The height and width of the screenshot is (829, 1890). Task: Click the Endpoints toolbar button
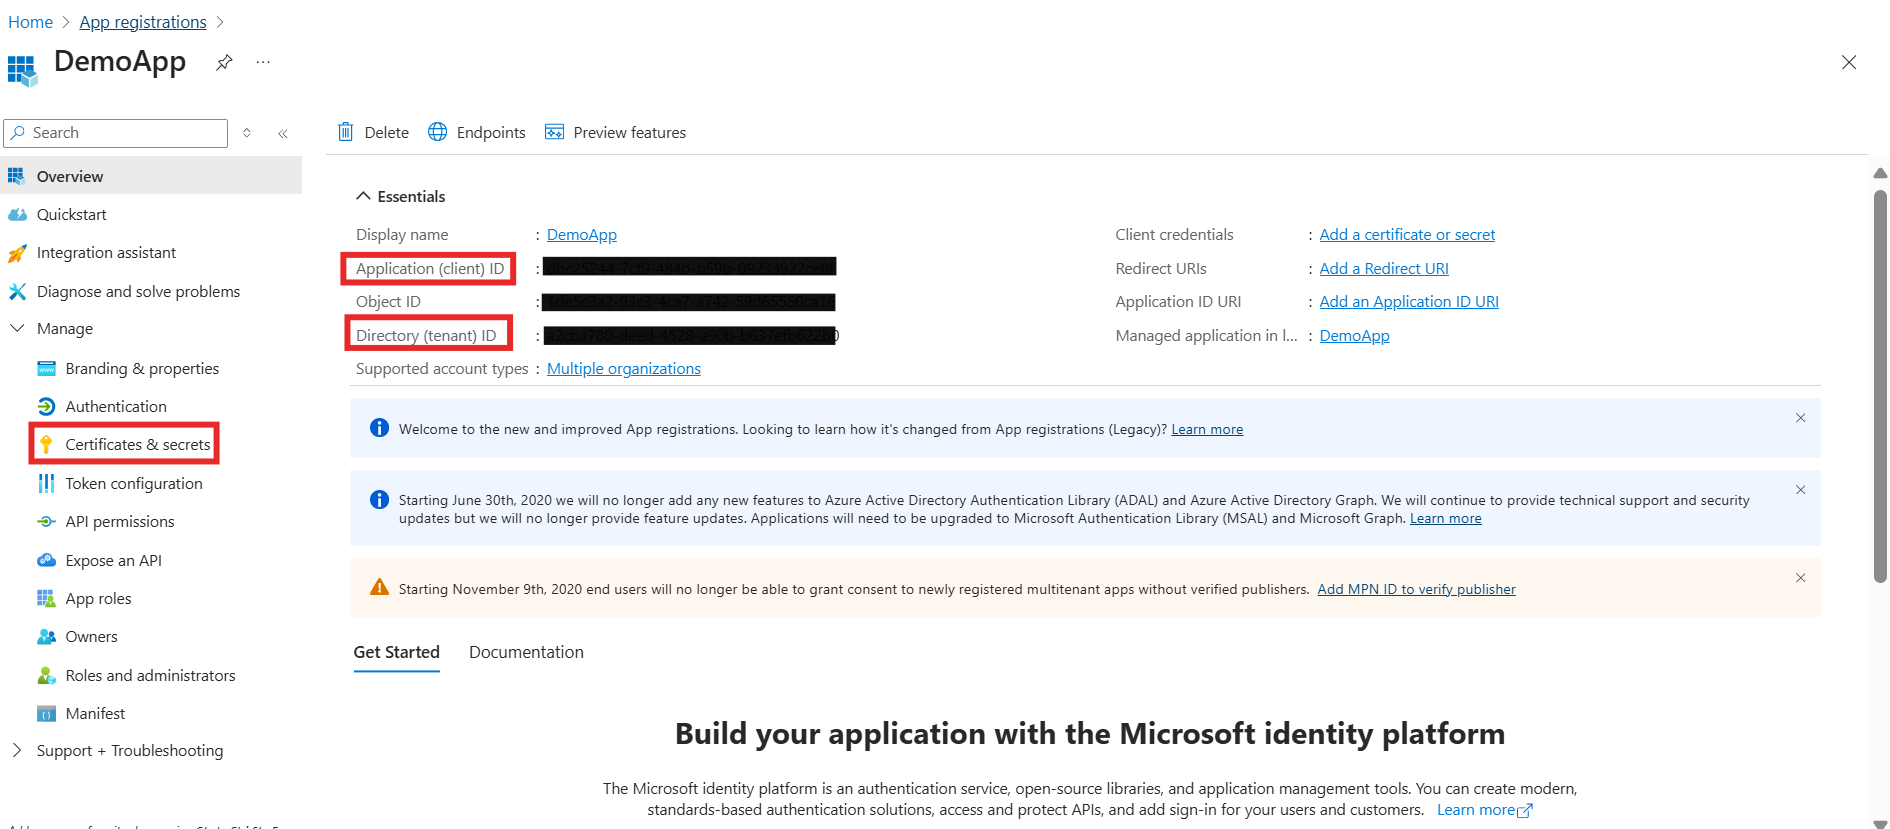pyautogui.click(x=477, y=132)
